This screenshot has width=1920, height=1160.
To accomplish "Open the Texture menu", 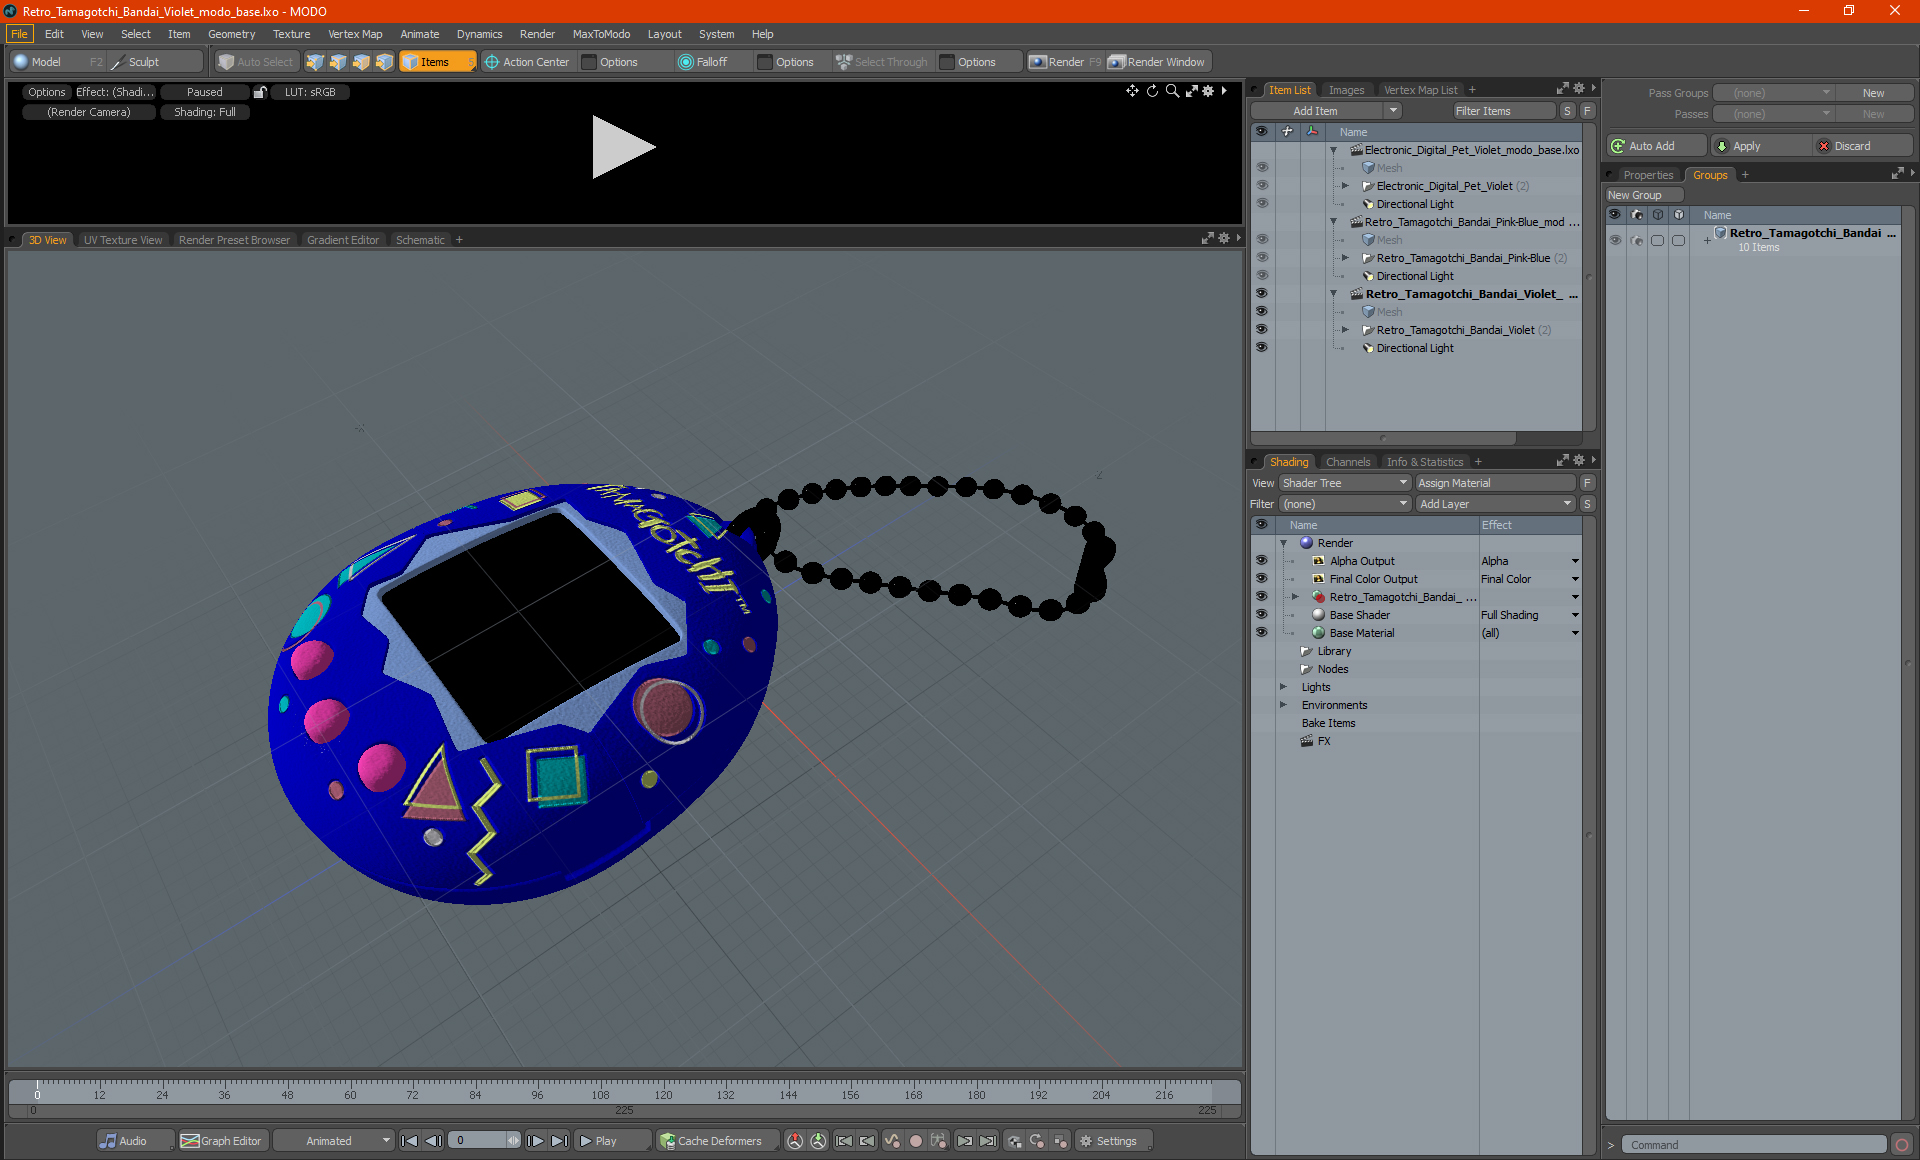I will click(291, 34).
